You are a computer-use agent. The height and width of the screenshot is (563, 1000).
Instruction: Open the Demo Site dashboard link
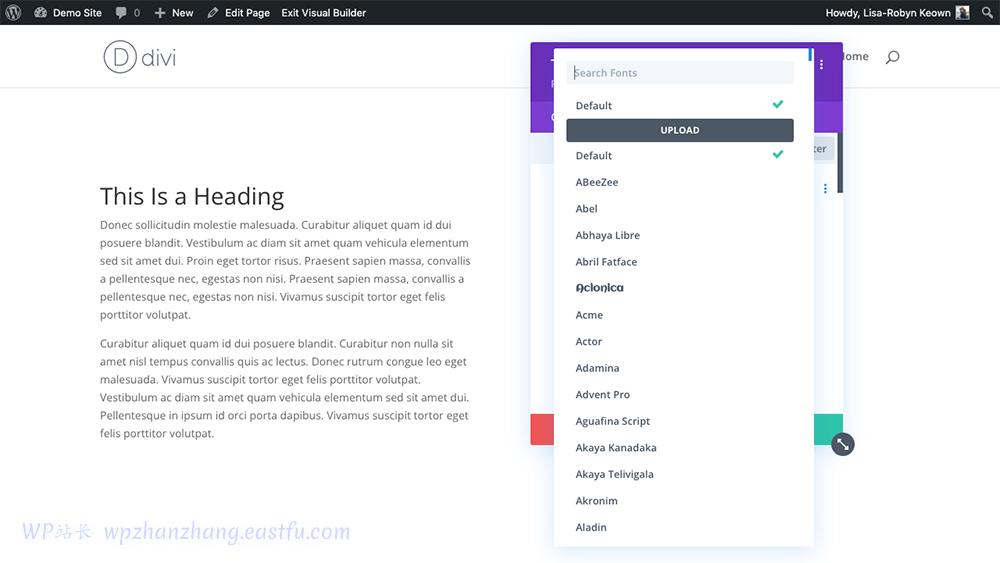click(68, 12)
